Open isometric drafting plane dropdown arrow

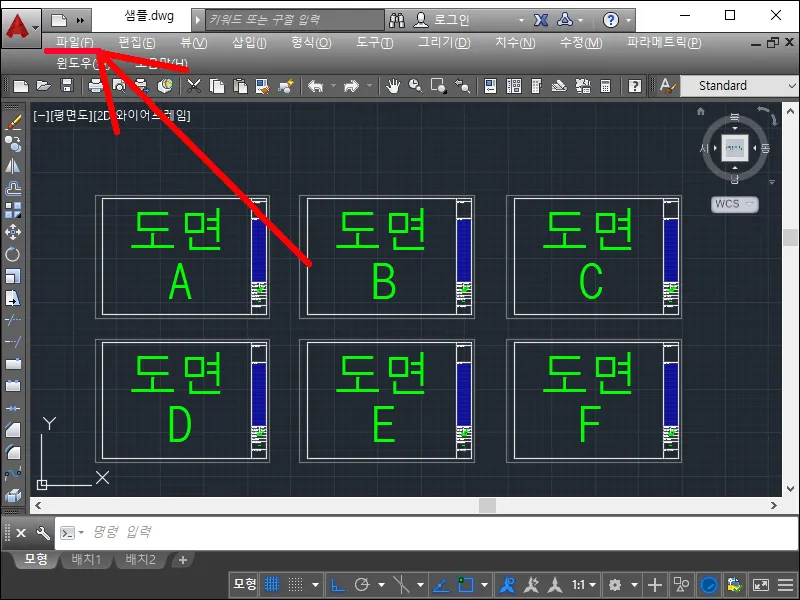[x=420, y=585]
